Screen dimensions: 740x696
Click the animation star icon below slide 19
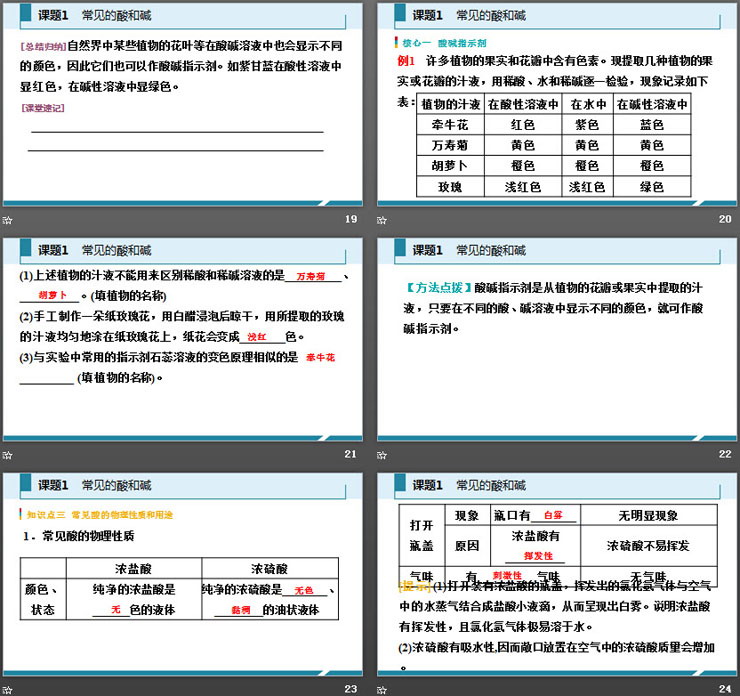(7, 220)
